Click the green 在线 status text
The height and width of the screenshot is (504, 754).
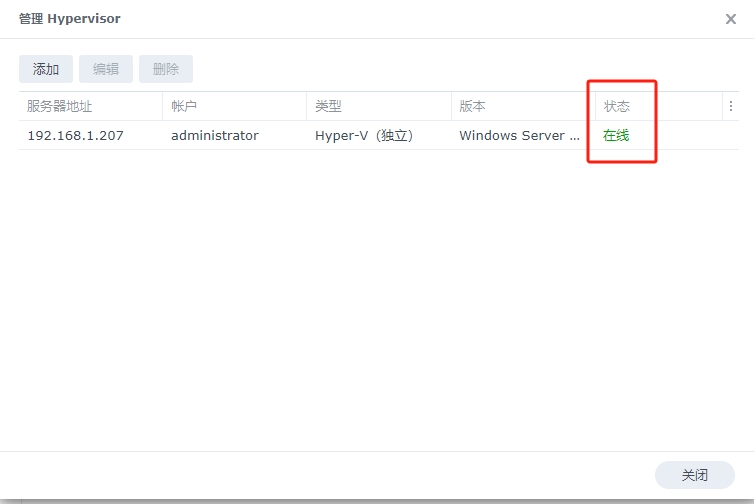tap(616, 135)
